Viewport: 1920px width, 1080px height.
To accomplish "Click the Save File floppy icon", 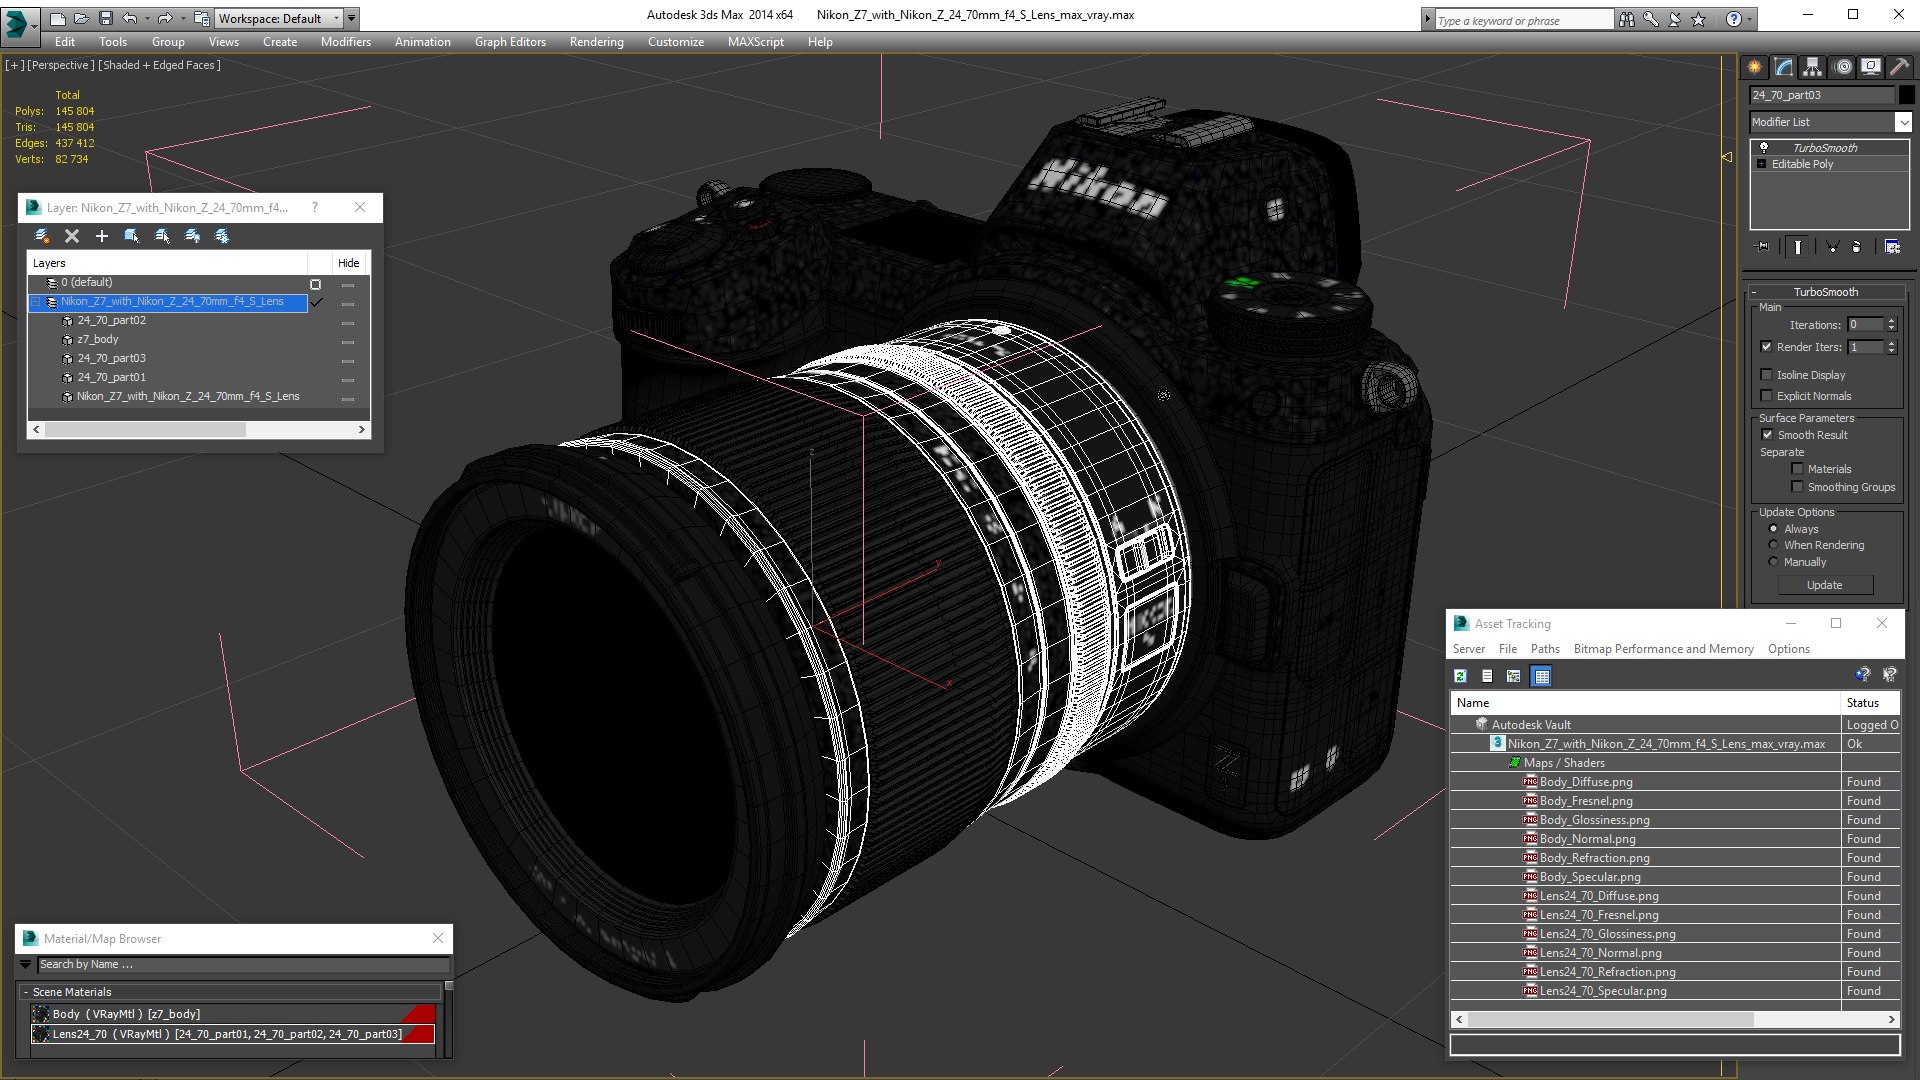I will pos(105,18).
